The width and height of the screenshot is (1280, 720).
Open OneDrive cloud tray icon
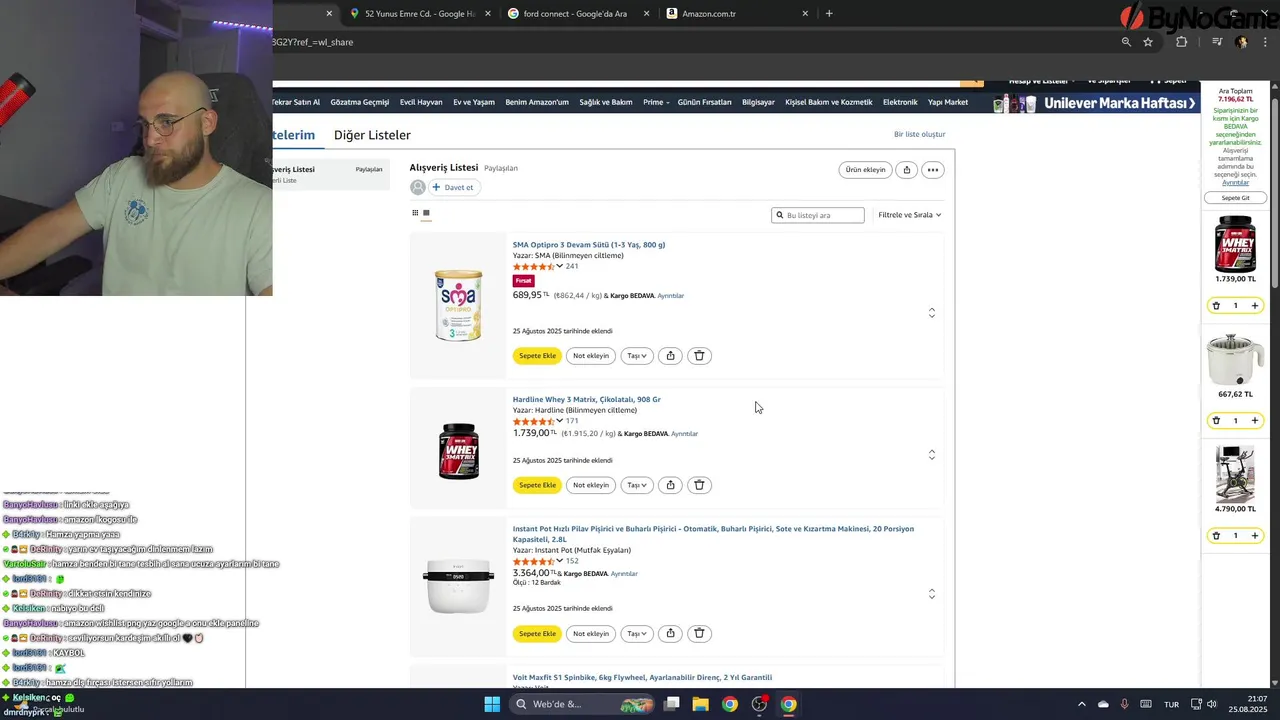tap(1103, 704)
